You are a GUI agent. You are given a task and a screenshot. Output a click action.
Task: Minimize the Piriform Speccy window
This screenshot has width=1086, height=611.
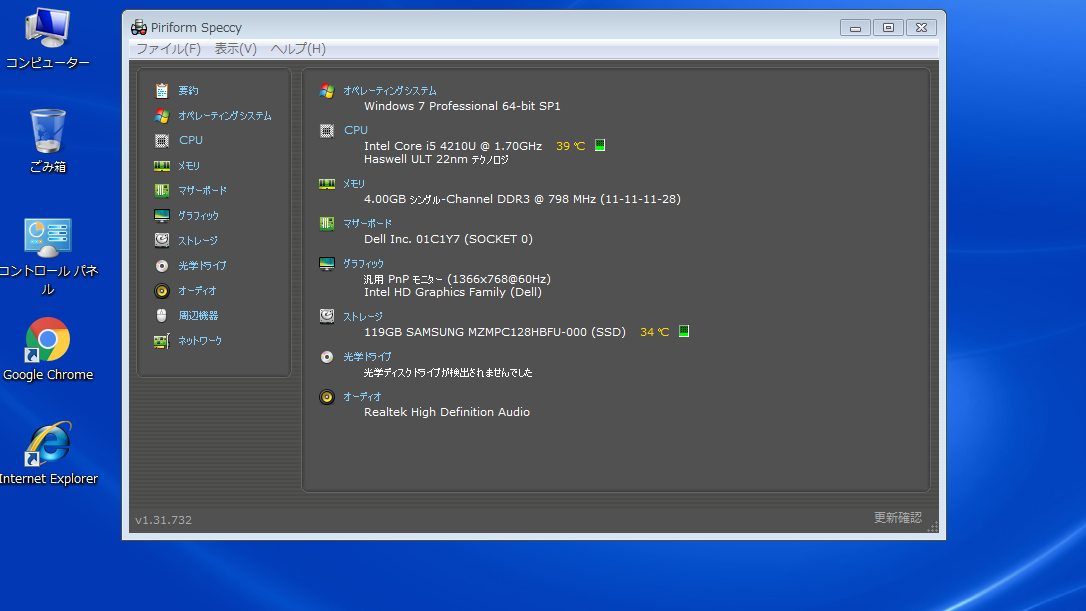click(855, 28)
